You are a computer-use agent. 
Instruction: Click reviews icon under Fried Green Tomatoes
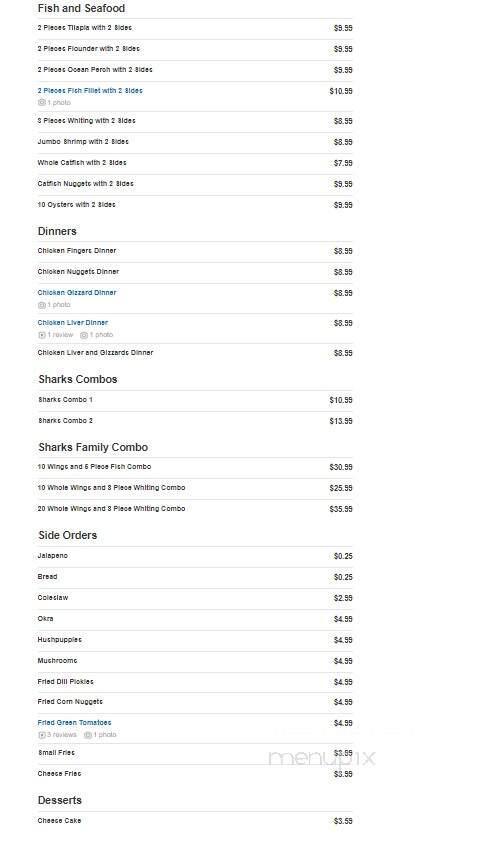(x=41, y=735)
